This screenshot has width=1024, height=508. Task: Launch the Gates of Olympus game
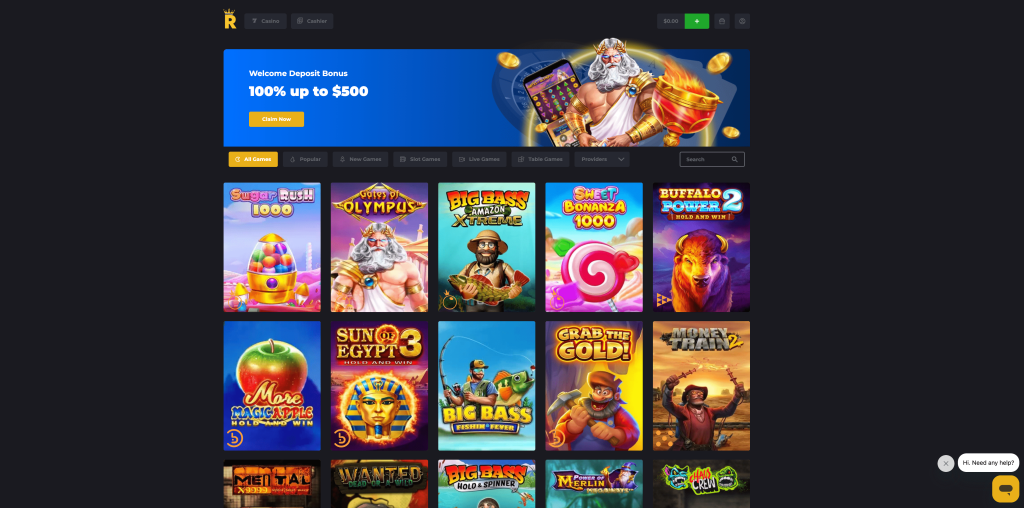point(379,247)
